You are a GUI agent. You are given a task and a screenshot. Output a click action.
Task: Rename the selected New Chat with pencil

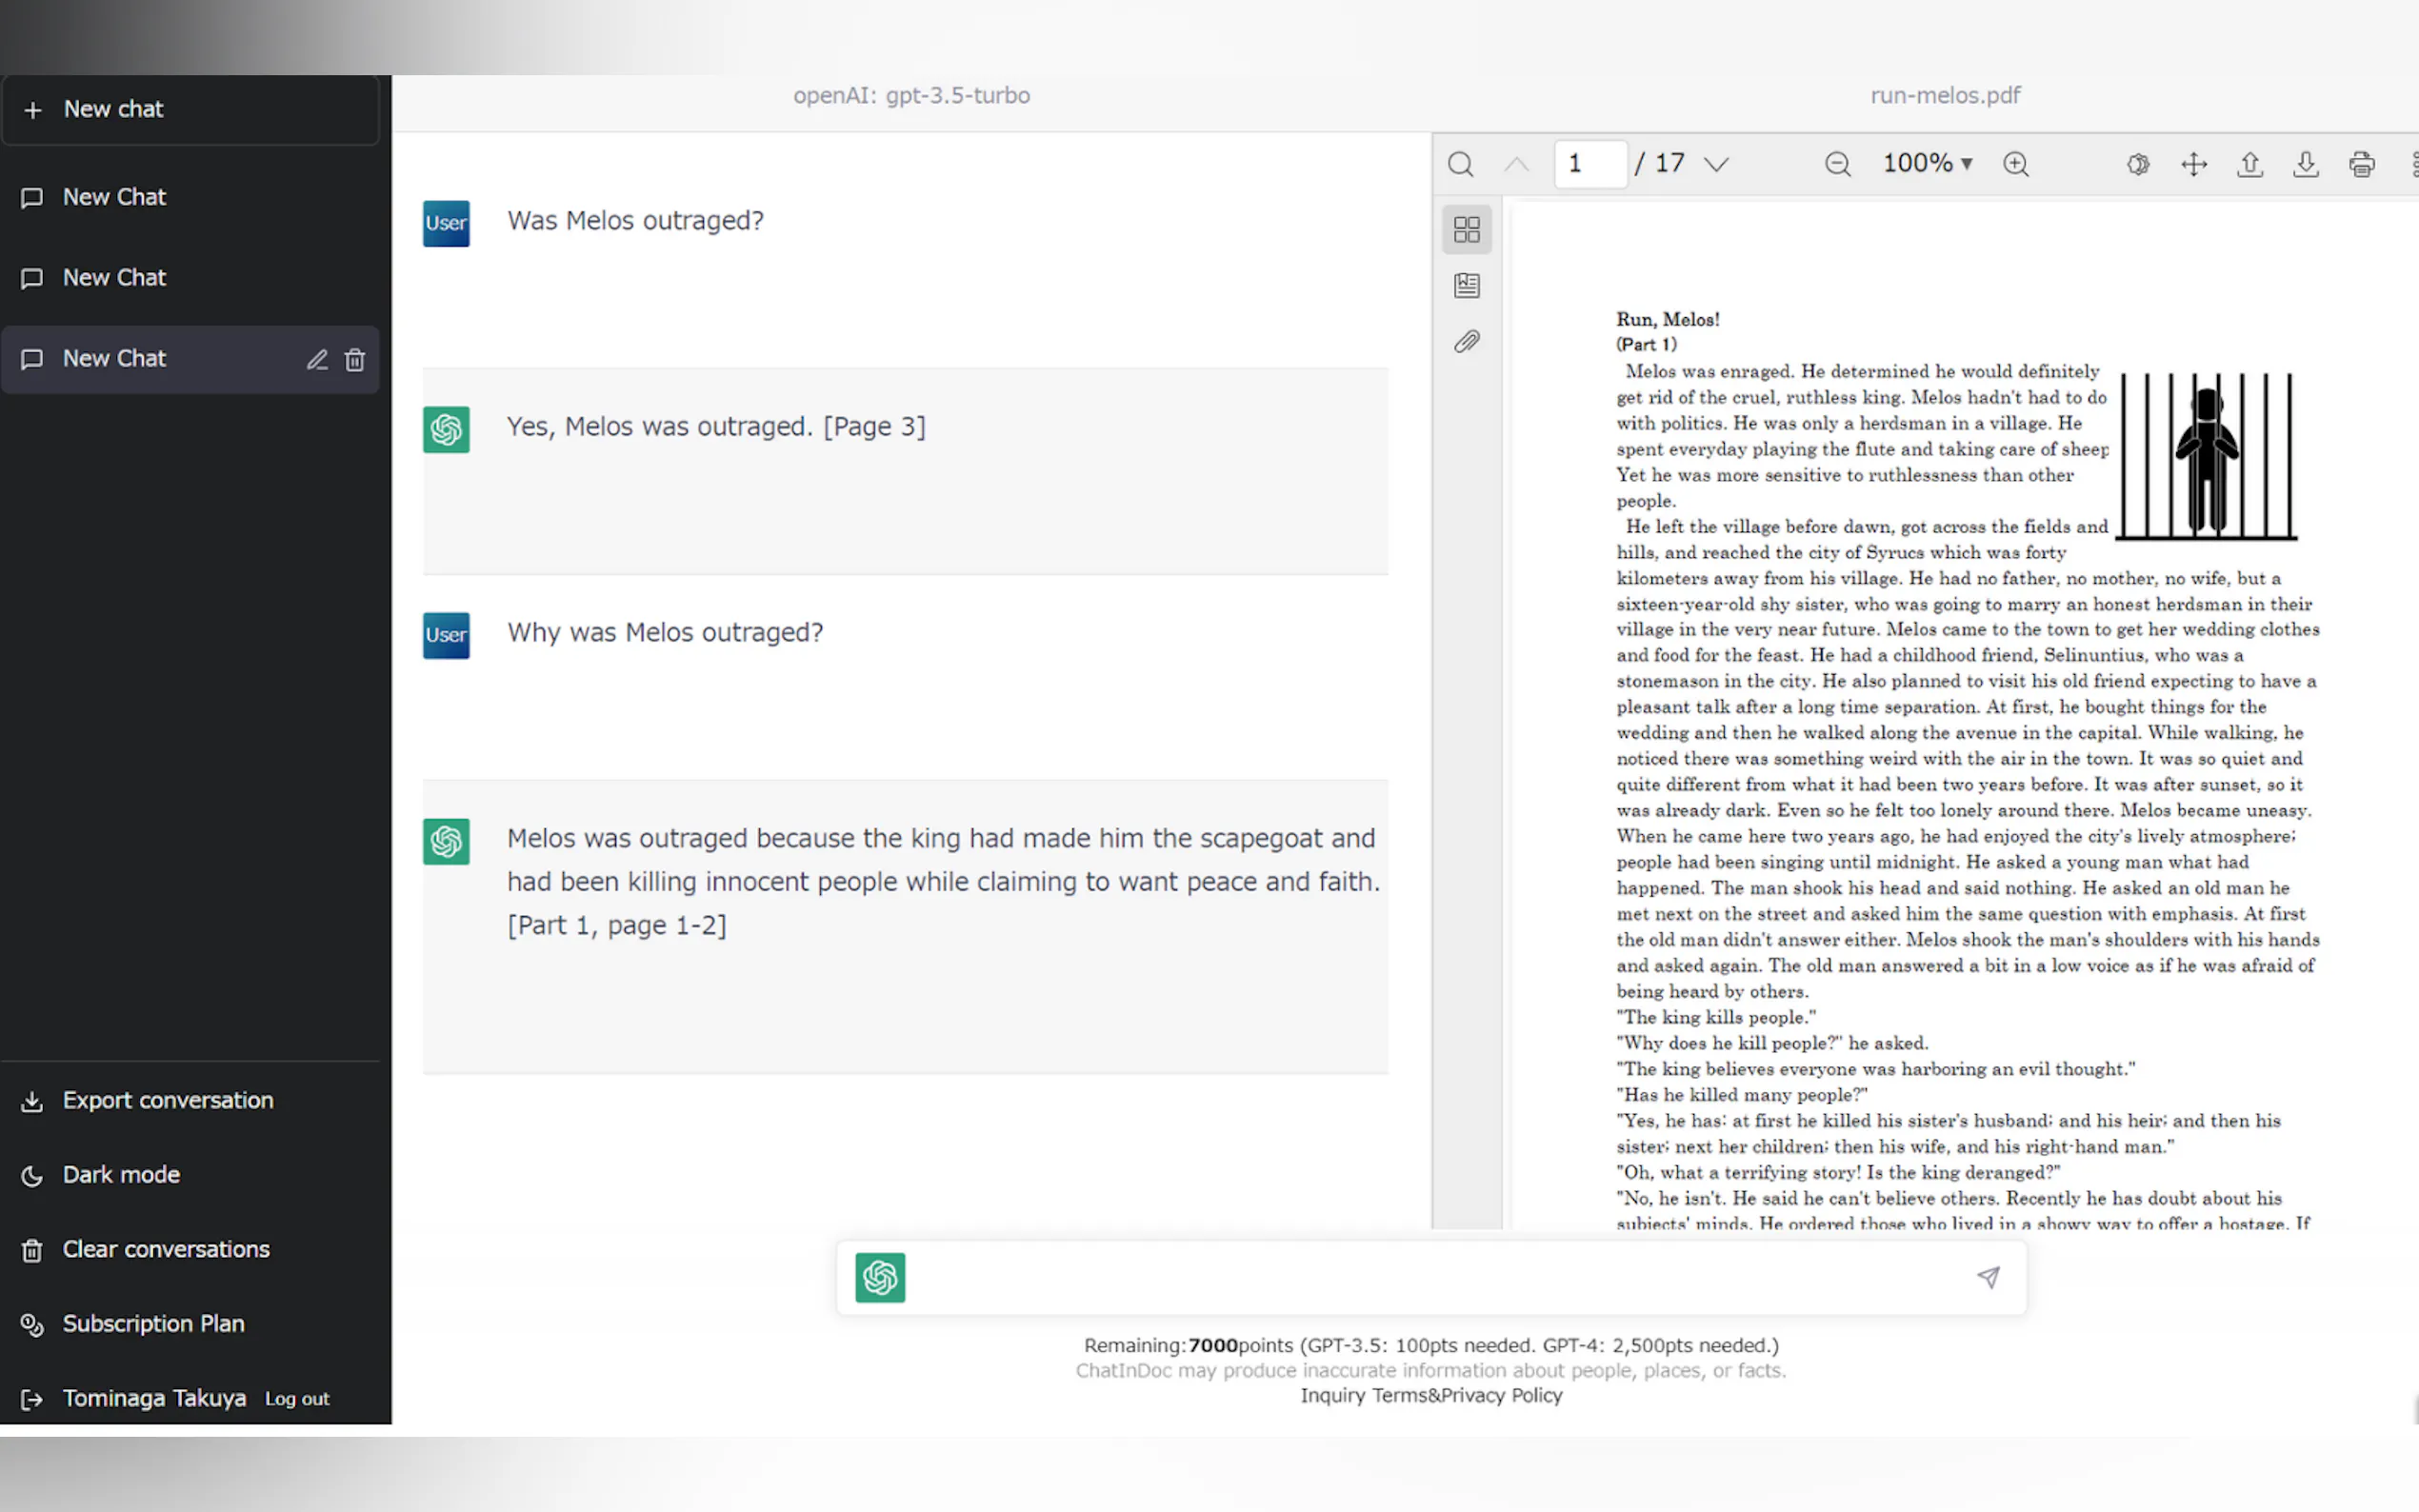[317, 360]
